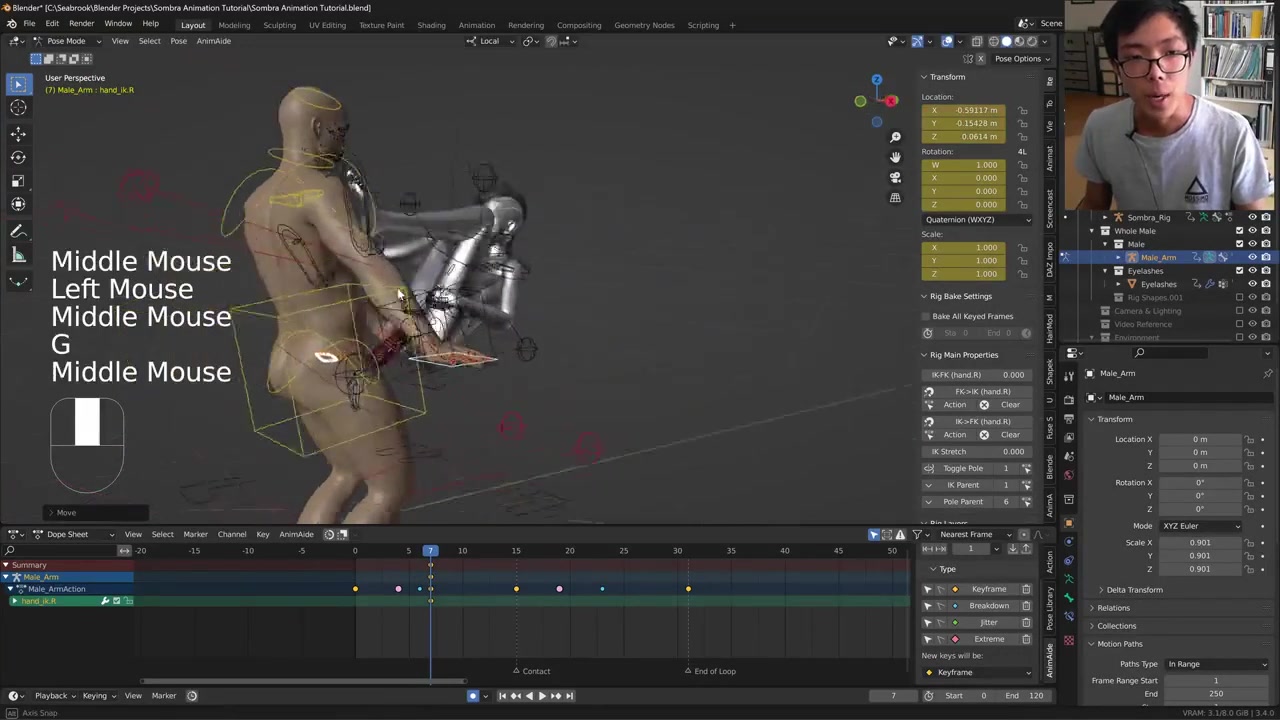Open the Render menu
The width and height of the screenshot is (1280, 720).
point(81,24)
